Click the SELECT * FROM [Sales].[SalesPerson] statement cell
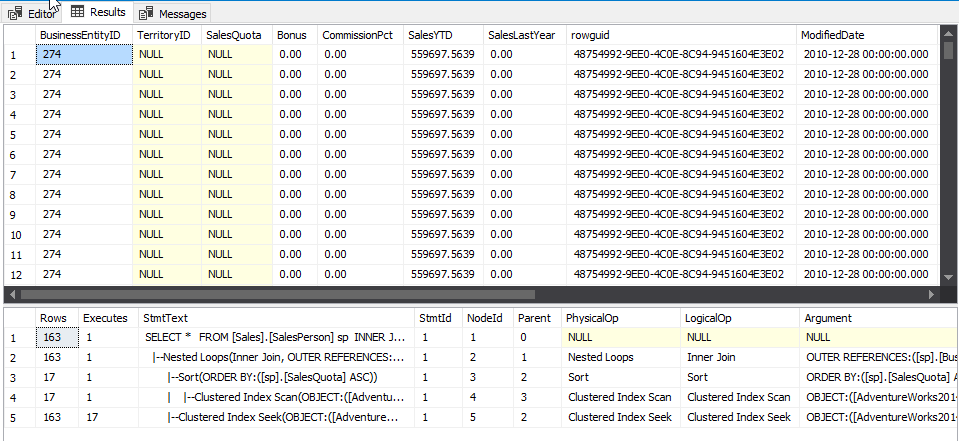 (x=276, y=337)
